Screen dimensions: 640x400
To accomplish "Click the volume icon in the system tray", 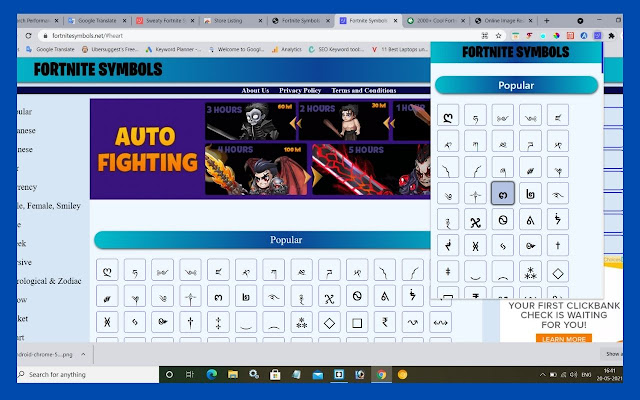I will (x=573, y=374).
